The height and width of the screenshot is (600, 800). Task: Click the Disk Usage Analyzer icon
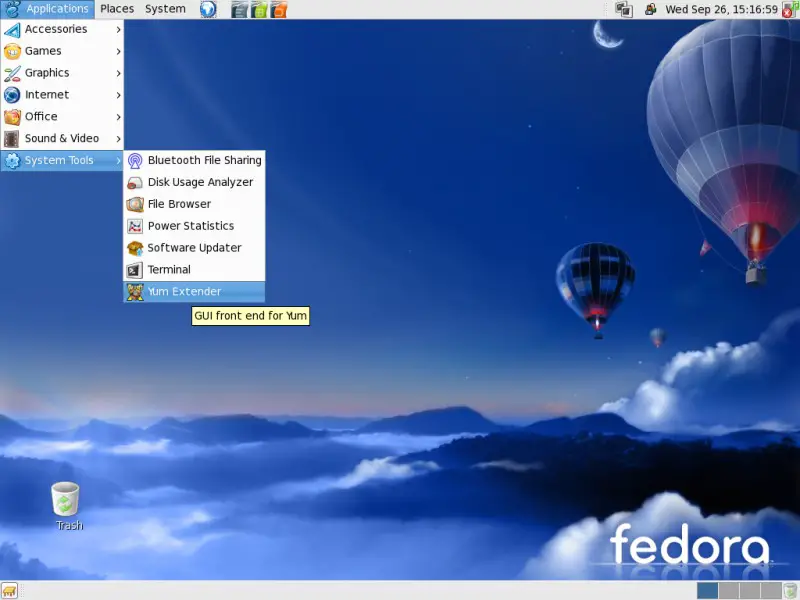135,183
